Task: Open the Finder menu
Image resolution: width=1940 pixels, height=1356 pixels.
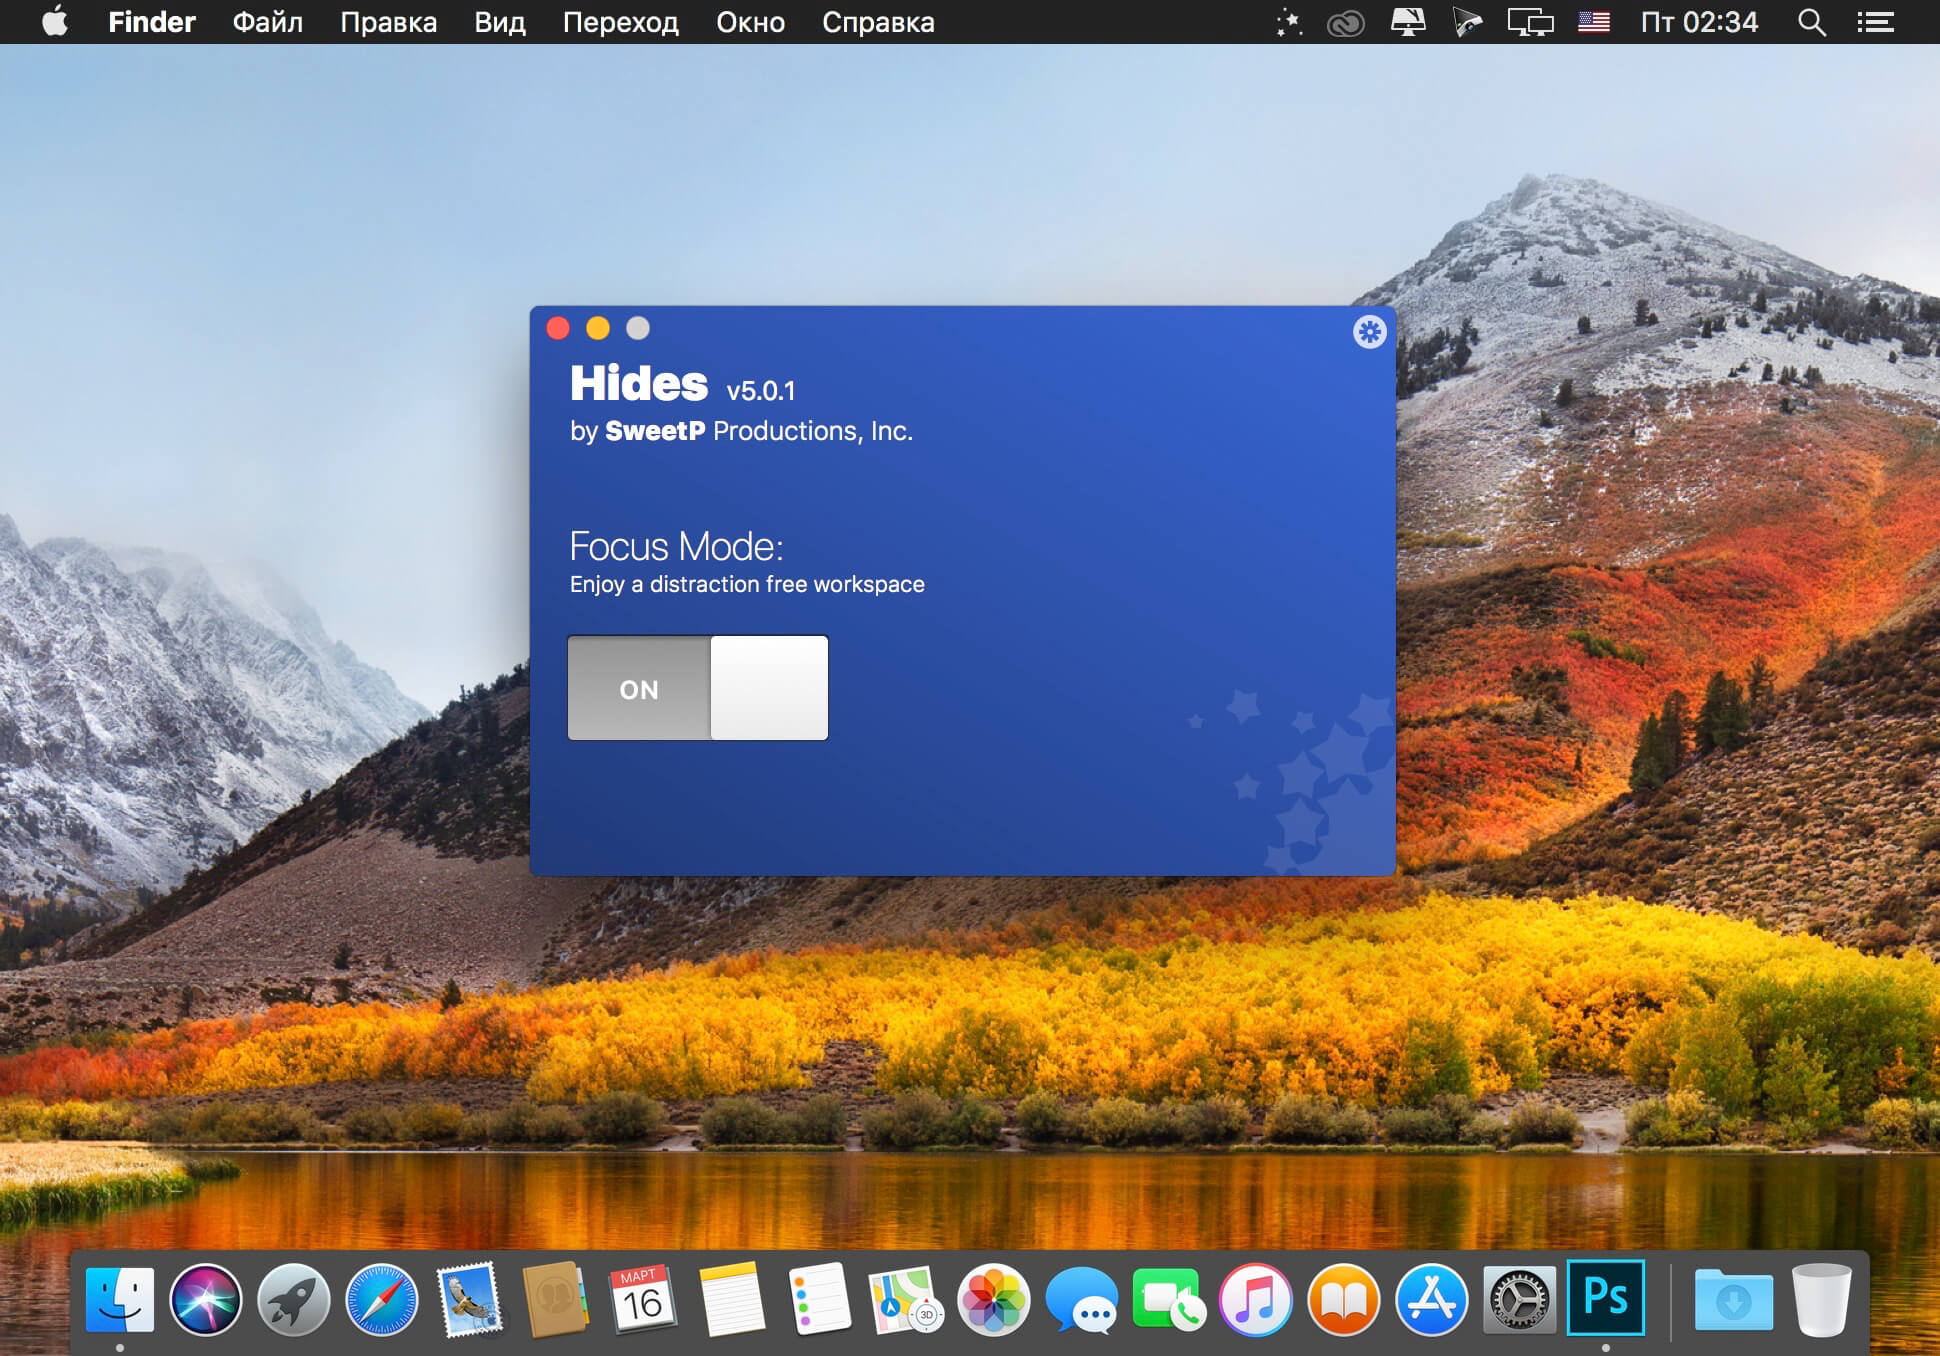Action: [152, 21]
